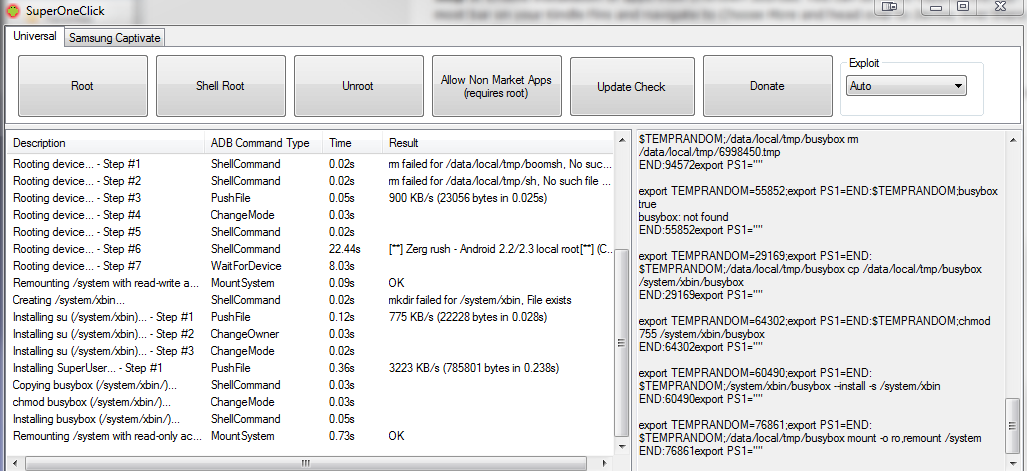This screenshot has width=1027, height=471.
Task: Open the Donate button
Action: point(767,86)
